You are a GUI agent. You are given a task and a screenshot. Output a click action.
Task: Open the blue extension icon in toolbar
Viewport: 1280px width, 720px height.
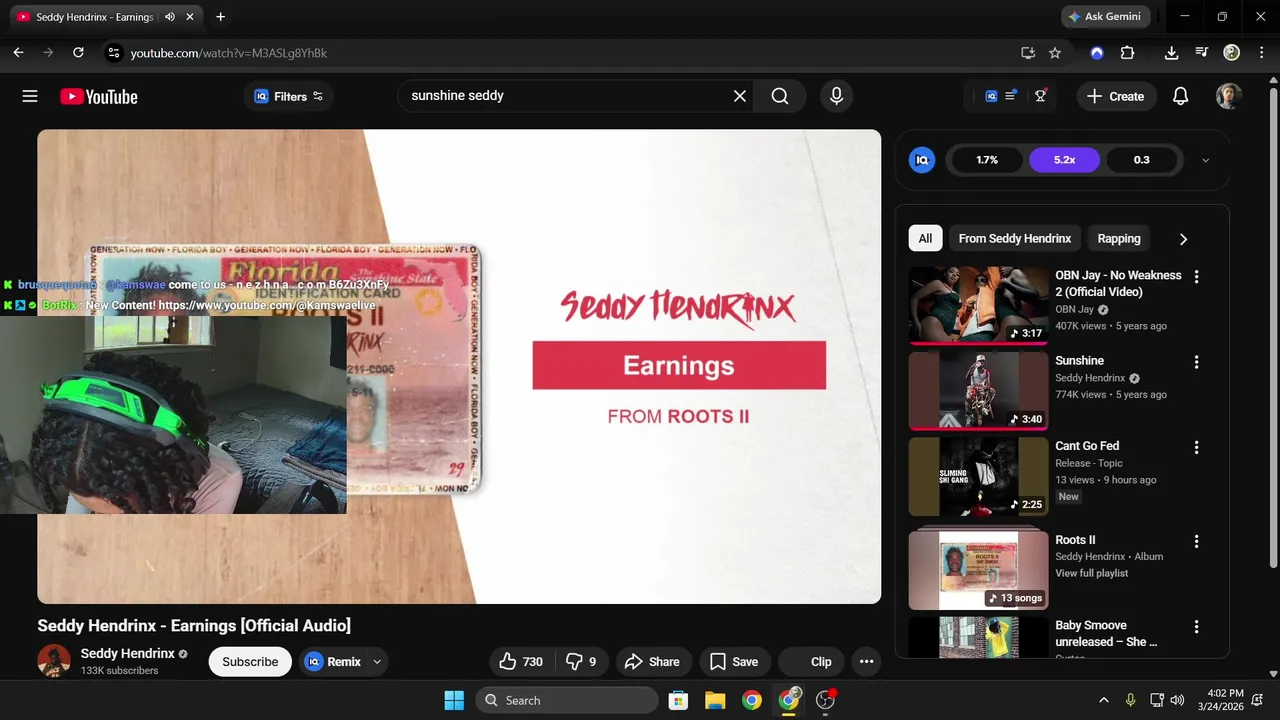click(1097, 53)
